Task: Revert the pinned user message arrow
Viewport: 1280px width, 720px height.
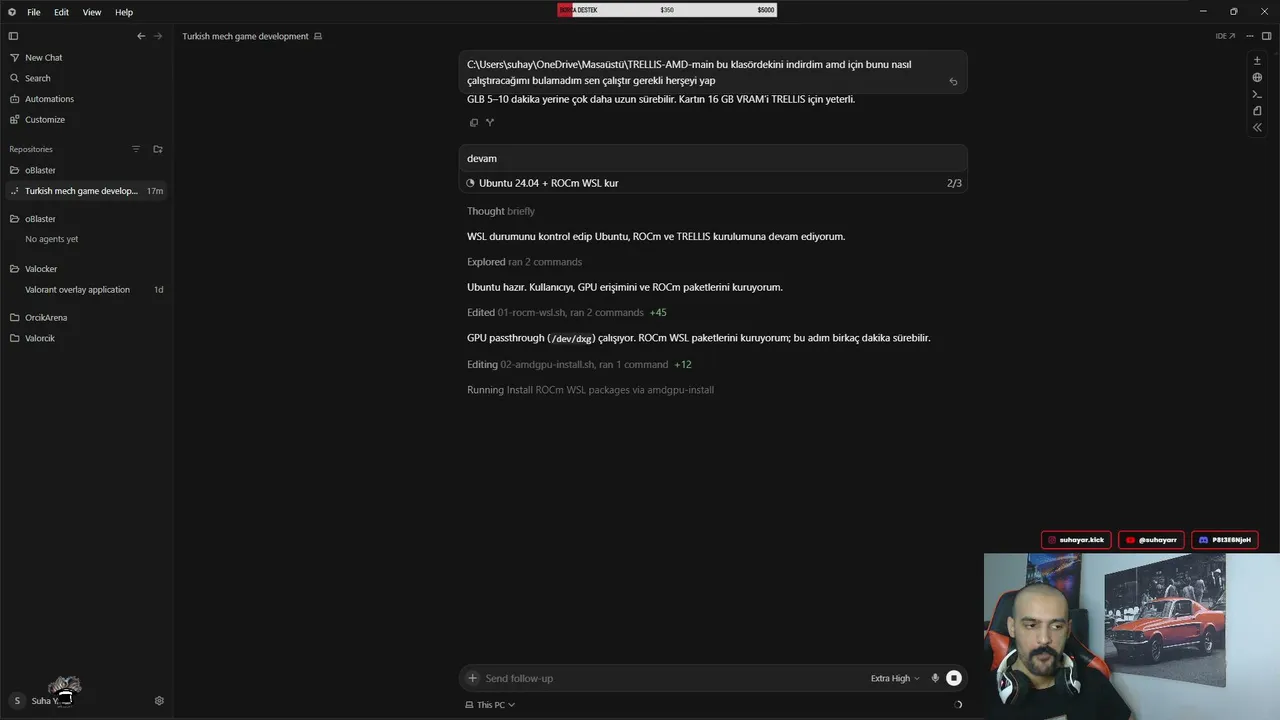Action: [x=953, y=82]
